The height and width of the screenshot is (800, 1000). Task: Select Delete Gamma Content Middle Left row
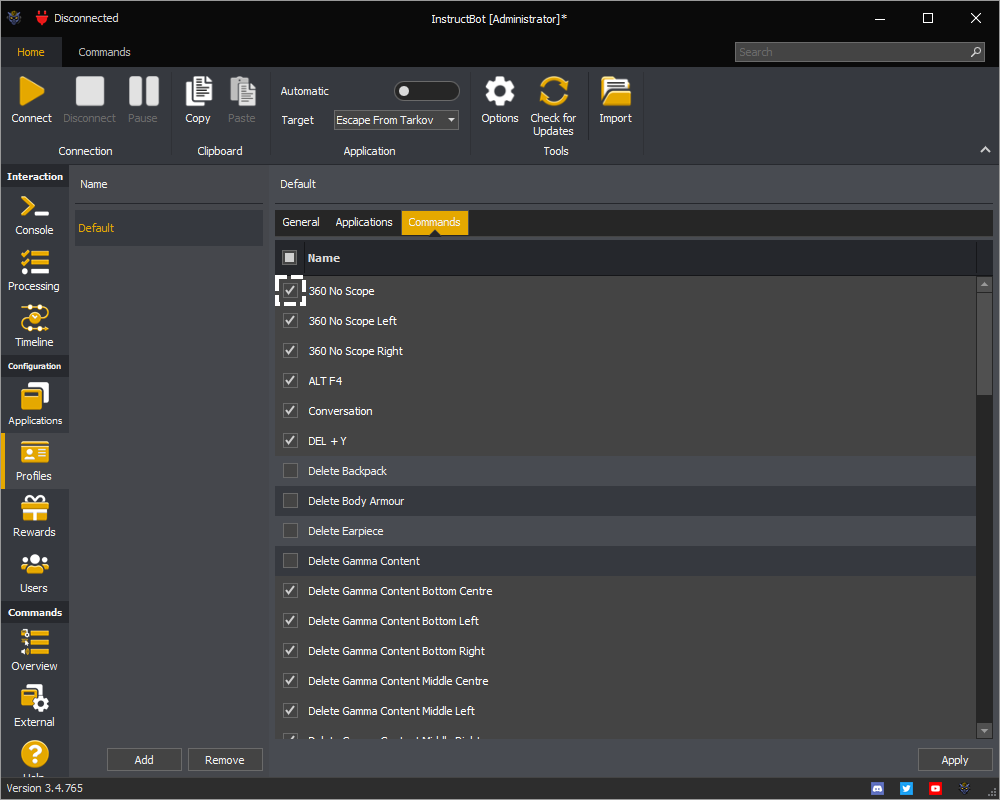click(625, 711)
